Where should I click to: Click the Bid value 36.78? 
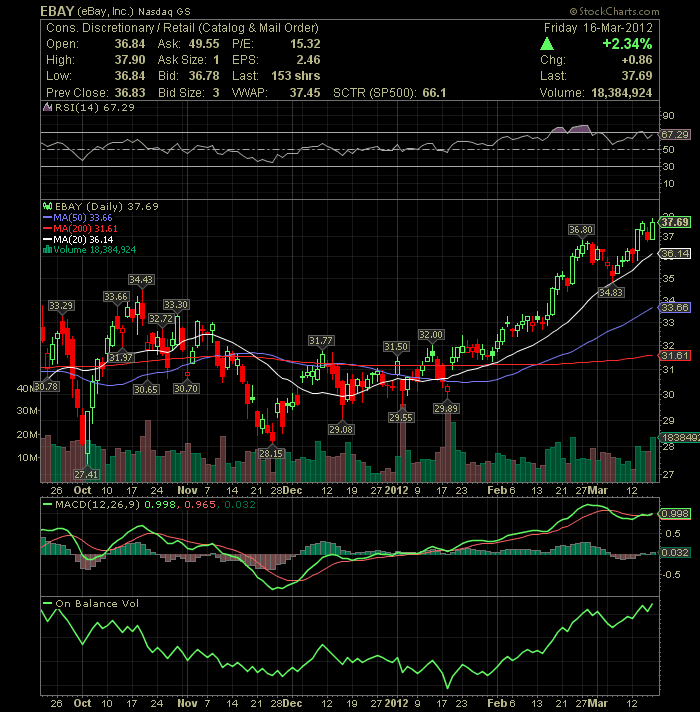[x=204, y=76]
